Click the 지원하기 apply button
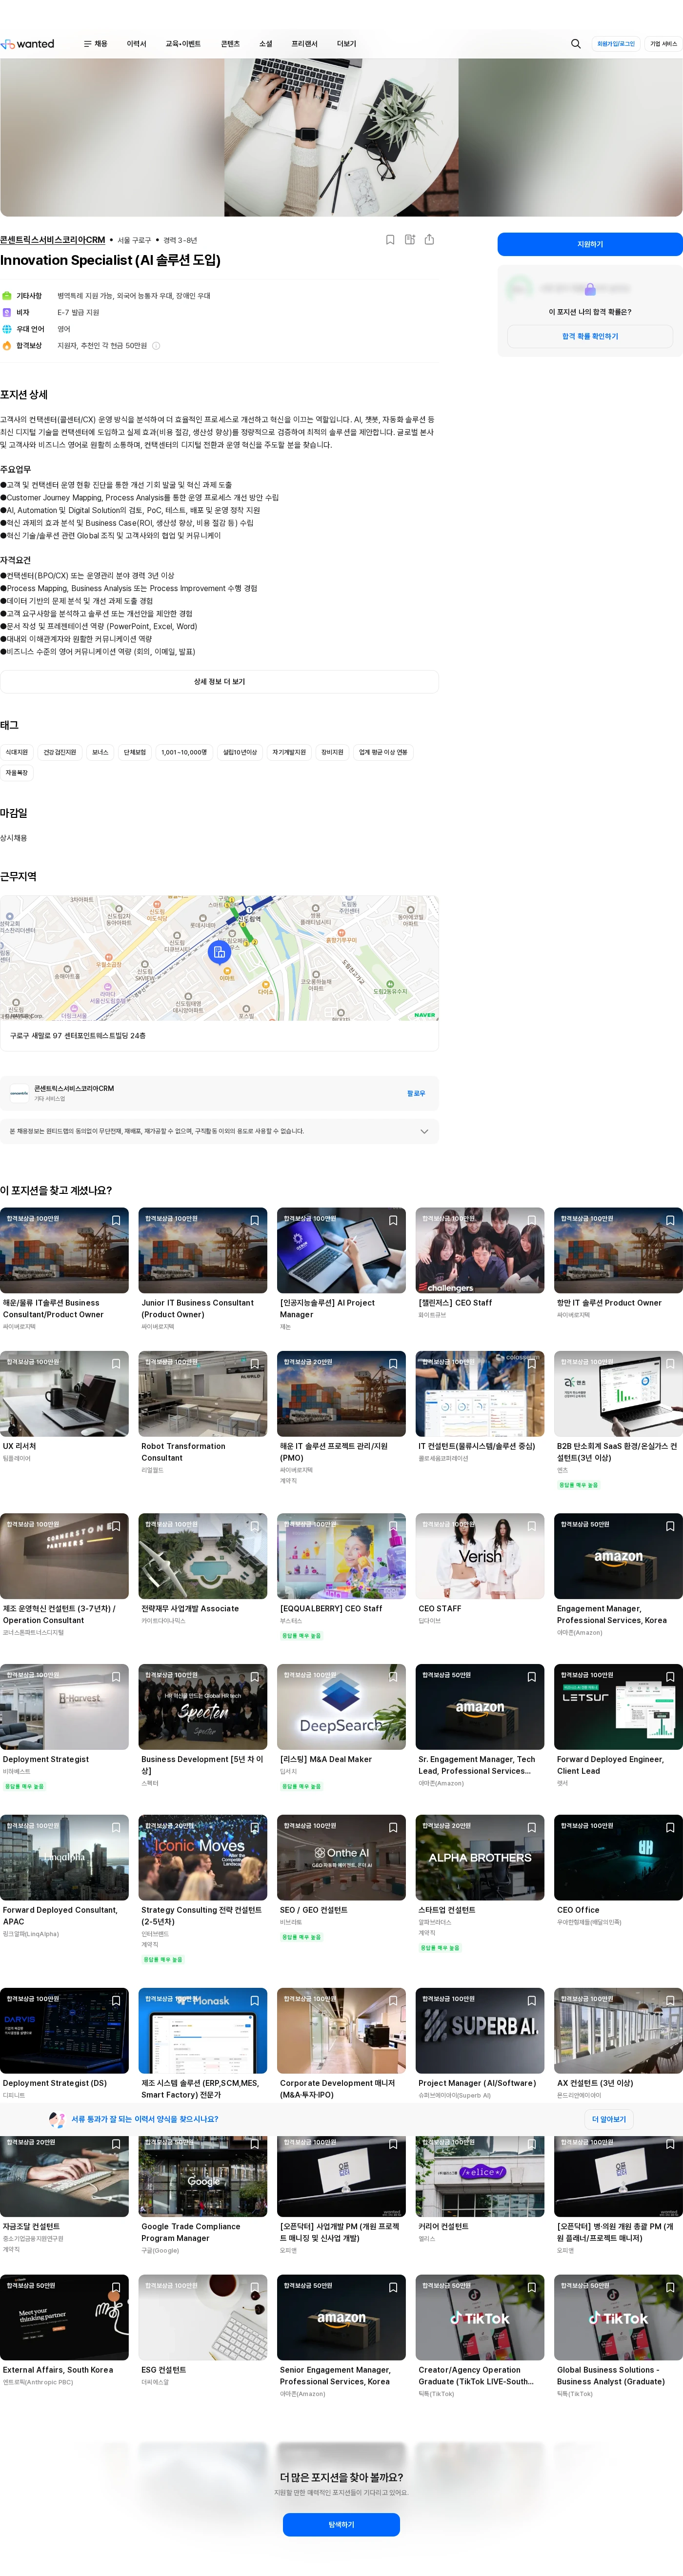The image size is (683, 2576). click(x=590, y=244)
